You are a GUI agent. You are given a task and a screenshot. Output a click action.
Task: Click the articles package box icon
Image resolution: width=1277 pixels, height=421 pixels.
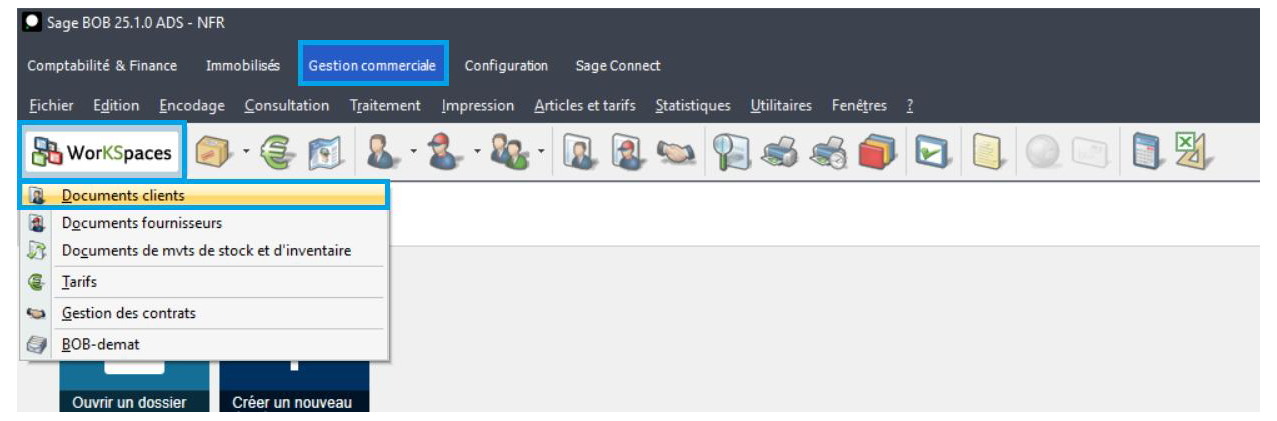click(212, 152)
